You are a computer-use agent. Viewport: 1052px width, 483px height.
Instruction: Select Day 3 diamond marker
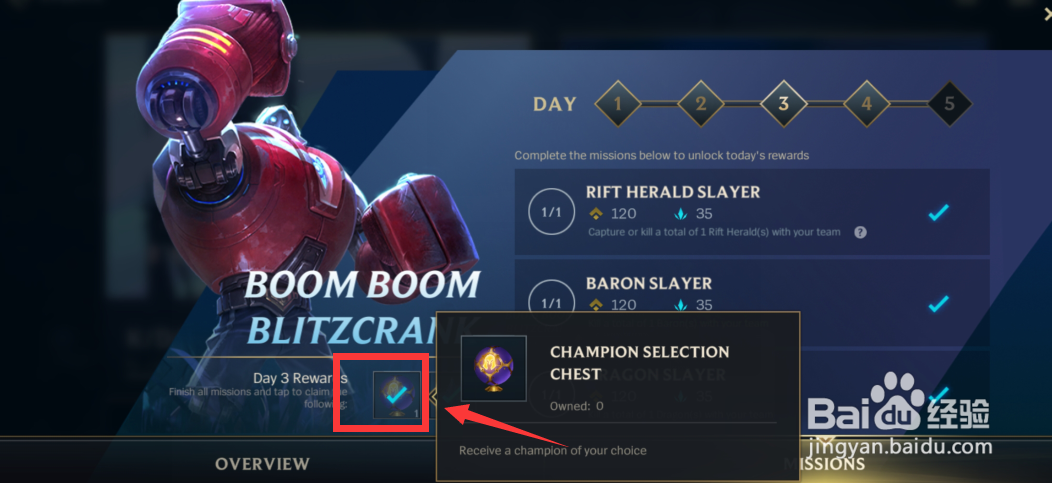(x=783, y=104)
